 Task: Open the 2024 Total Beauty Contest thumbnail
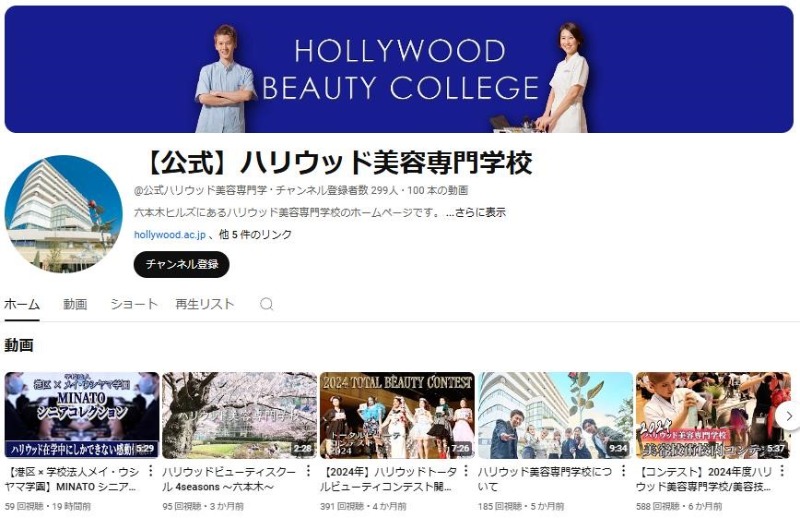pyautogui.click(x=397, y=415)
